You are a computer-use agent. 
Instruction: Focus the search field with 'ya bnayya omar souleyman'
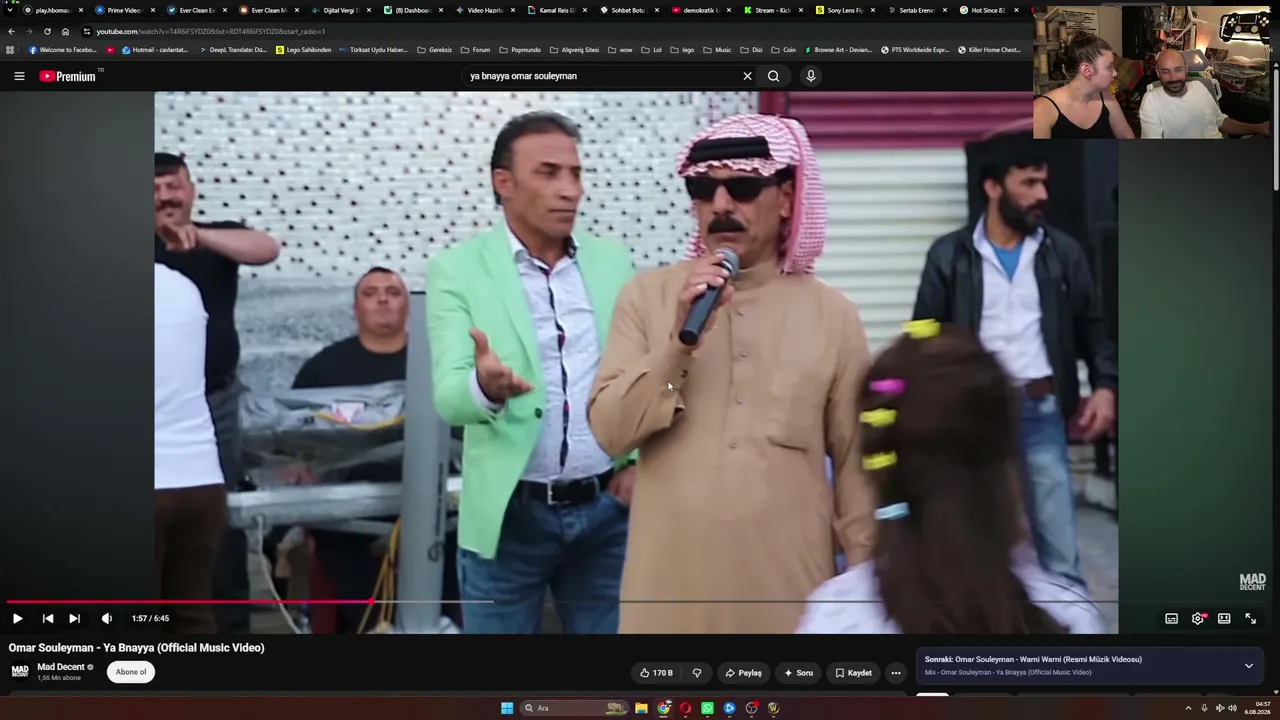[600, 76]
